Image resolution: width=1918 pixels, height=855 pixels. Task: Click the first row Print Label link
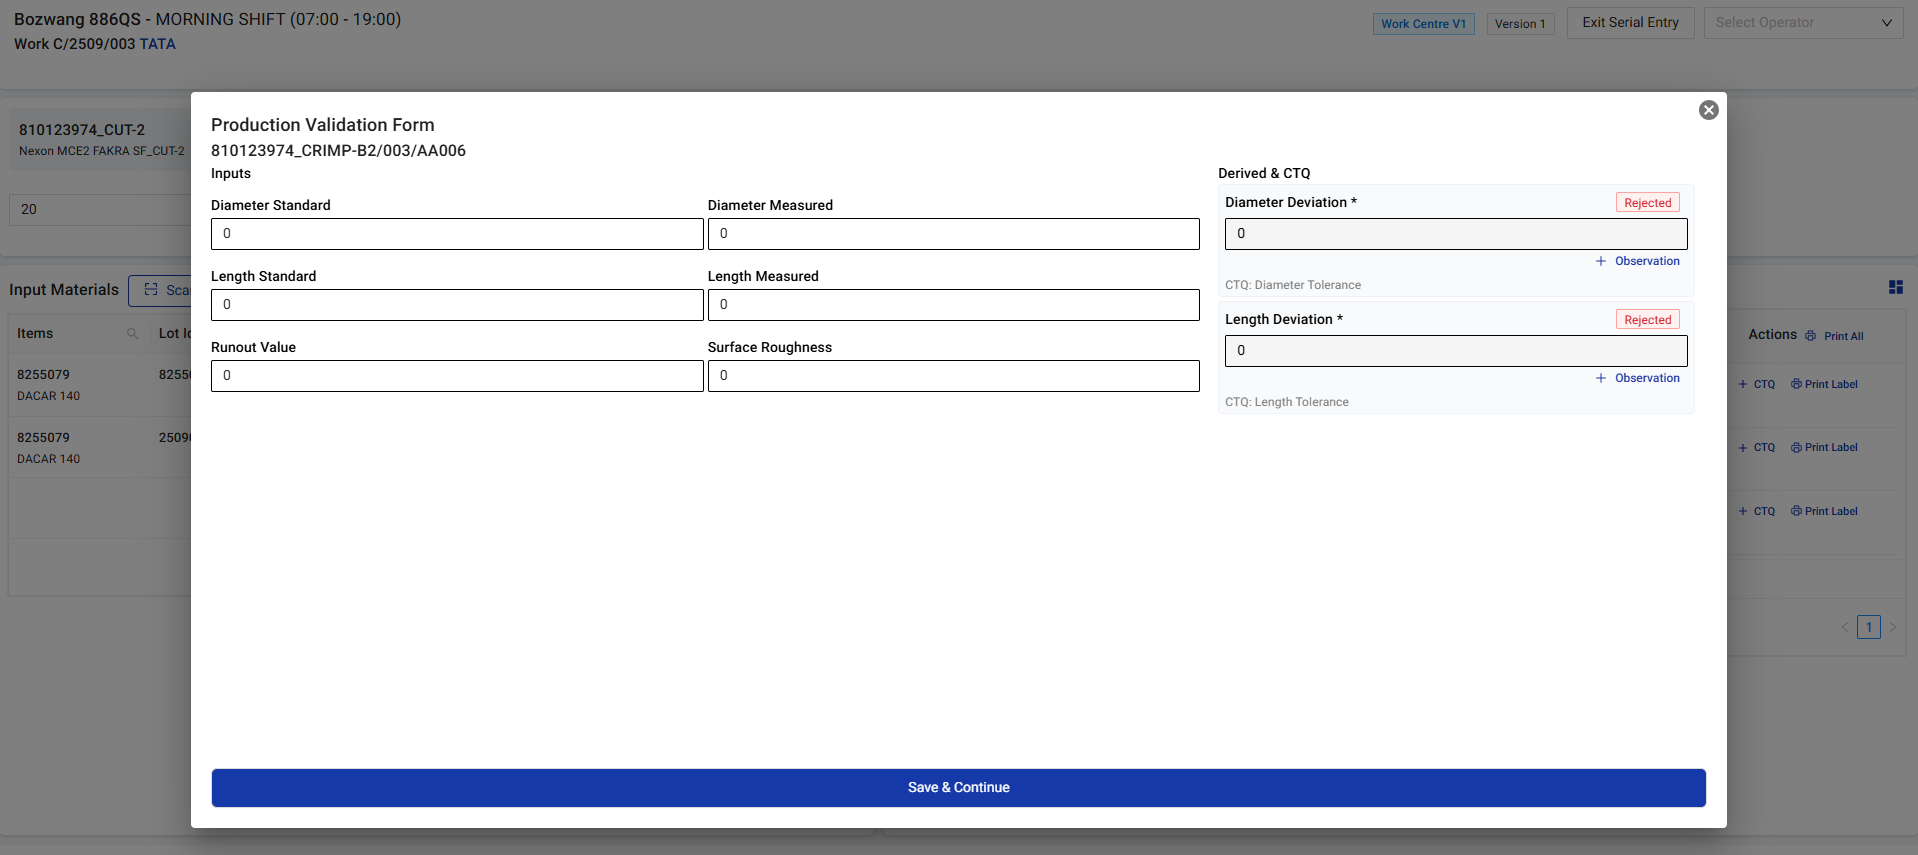click(1824, 384)
